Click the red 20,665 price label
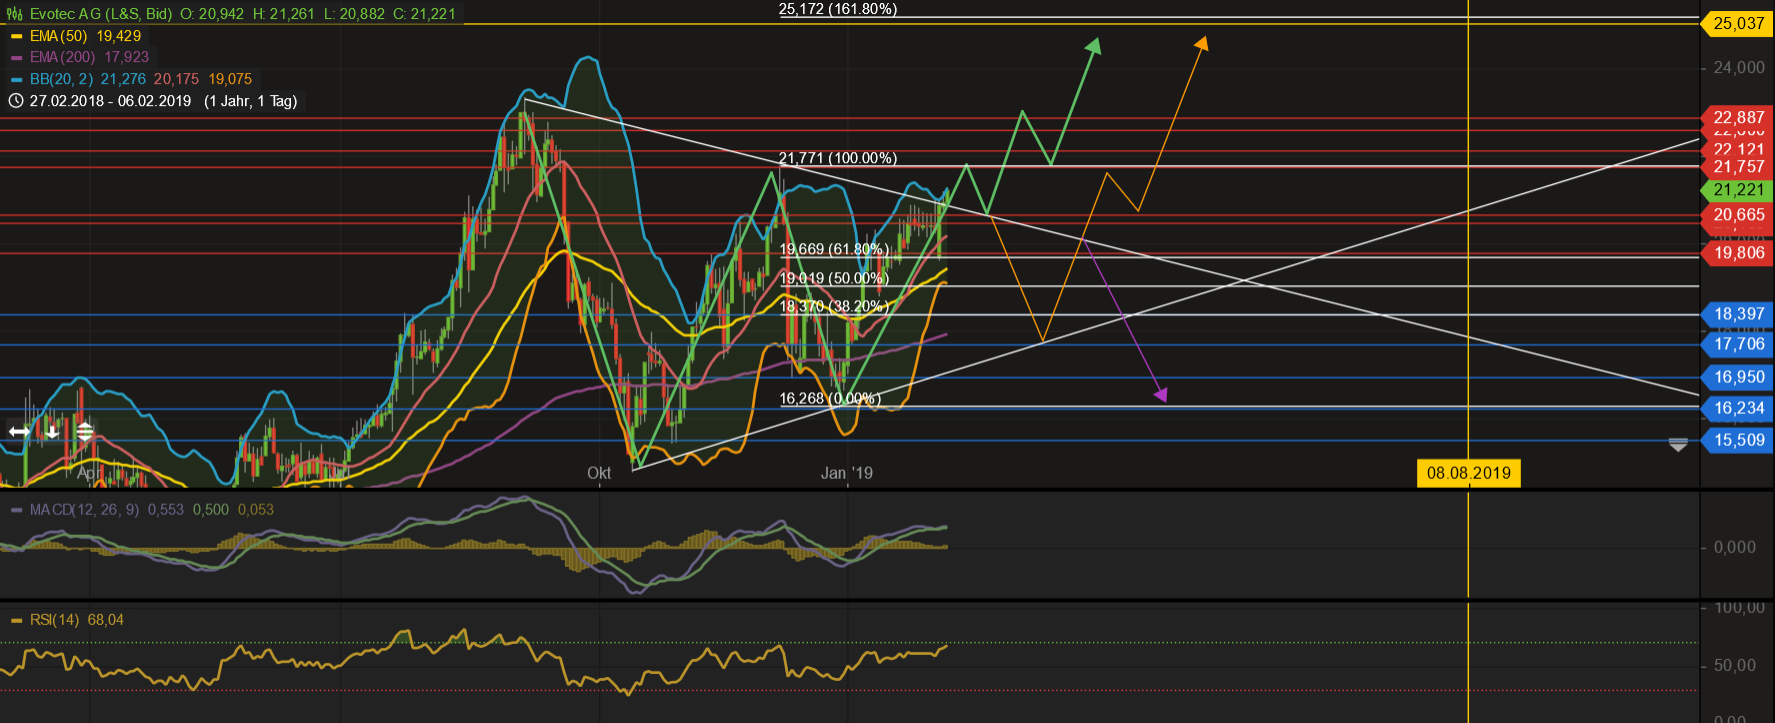This screenshot has height=723, width=1775. click(1738, 215)
